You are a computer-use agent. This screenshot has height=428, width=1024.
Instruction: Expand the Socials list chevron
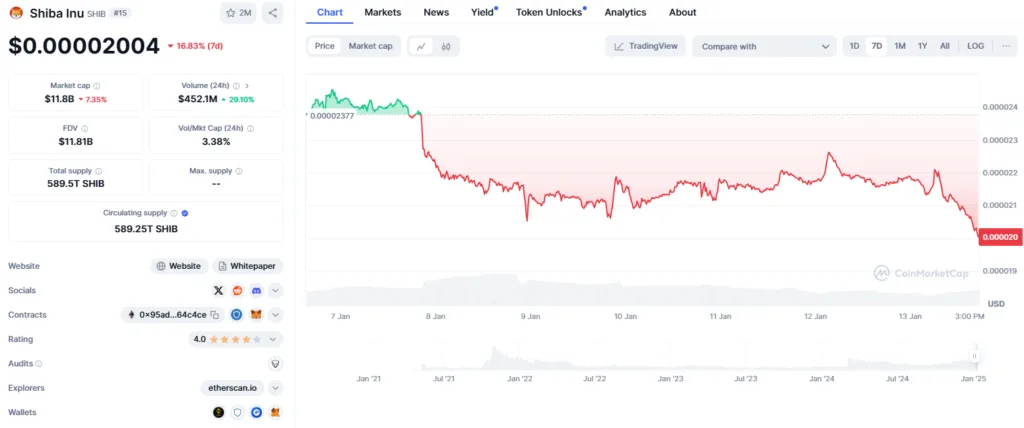(x=276, y=291)
